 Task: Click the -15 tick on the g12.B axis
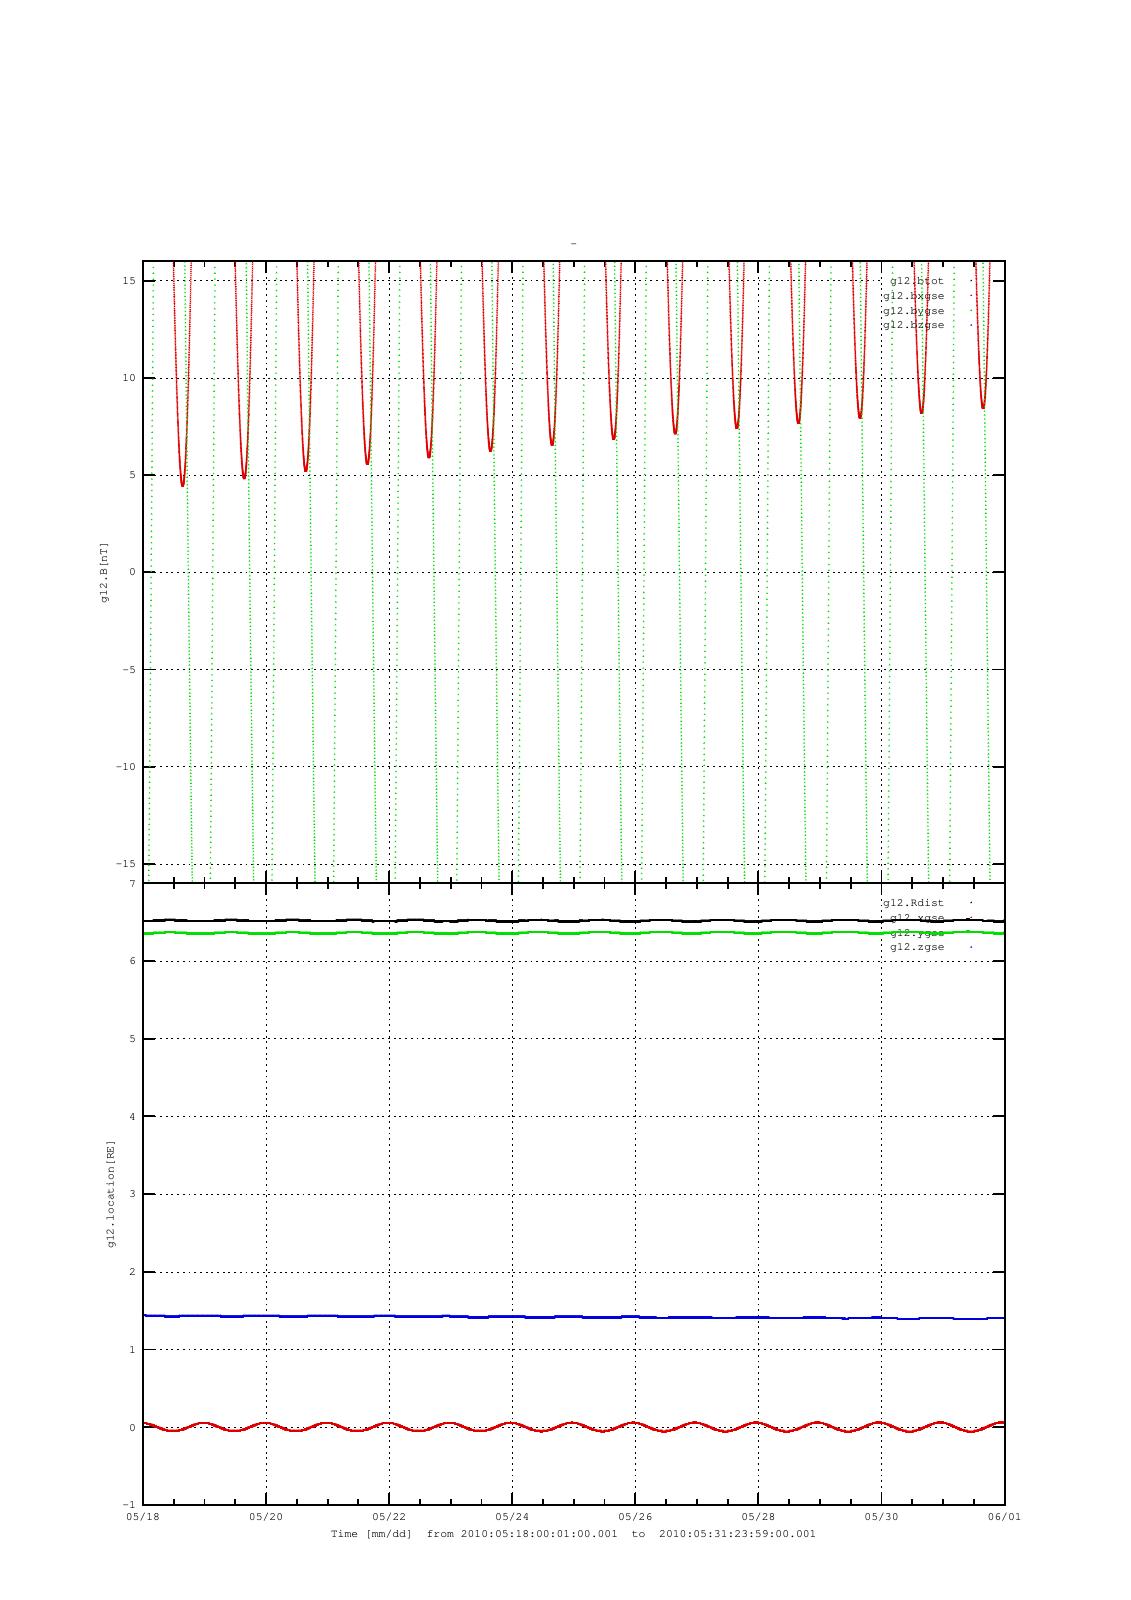(x=126, y=864)
